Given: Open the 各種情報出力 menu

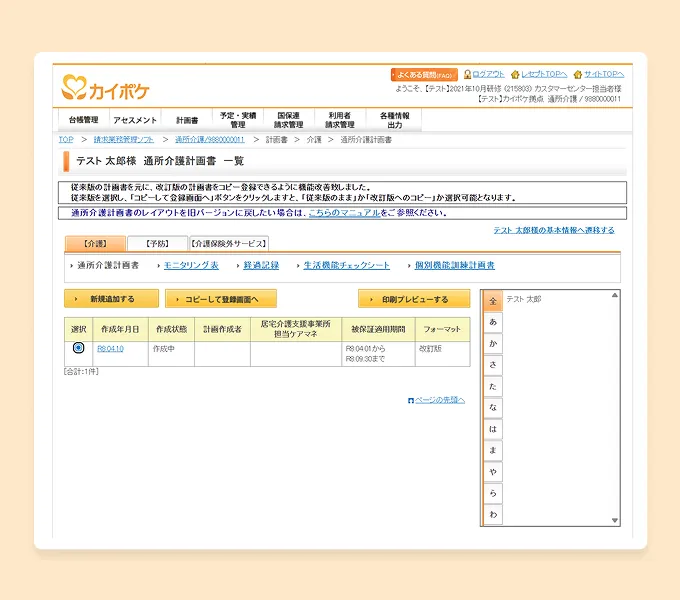Looking at the screenshot, I should pos(394,120).
